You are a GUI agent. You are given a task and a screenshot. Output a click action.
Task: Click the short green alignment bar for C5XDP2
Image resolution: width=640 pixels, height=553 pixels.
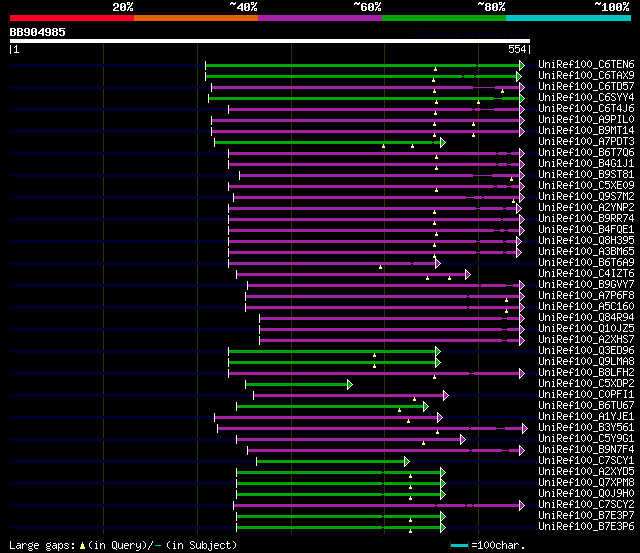tap(297, 384)
